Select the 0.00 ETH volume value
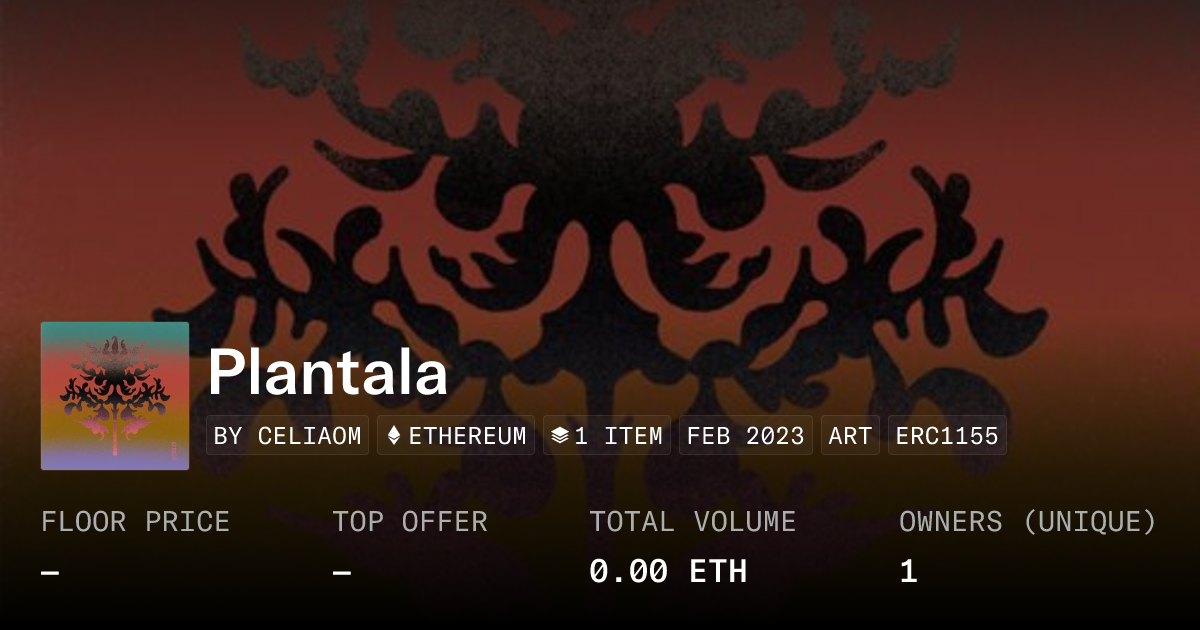1200x630 pixels. pos(668,572)
